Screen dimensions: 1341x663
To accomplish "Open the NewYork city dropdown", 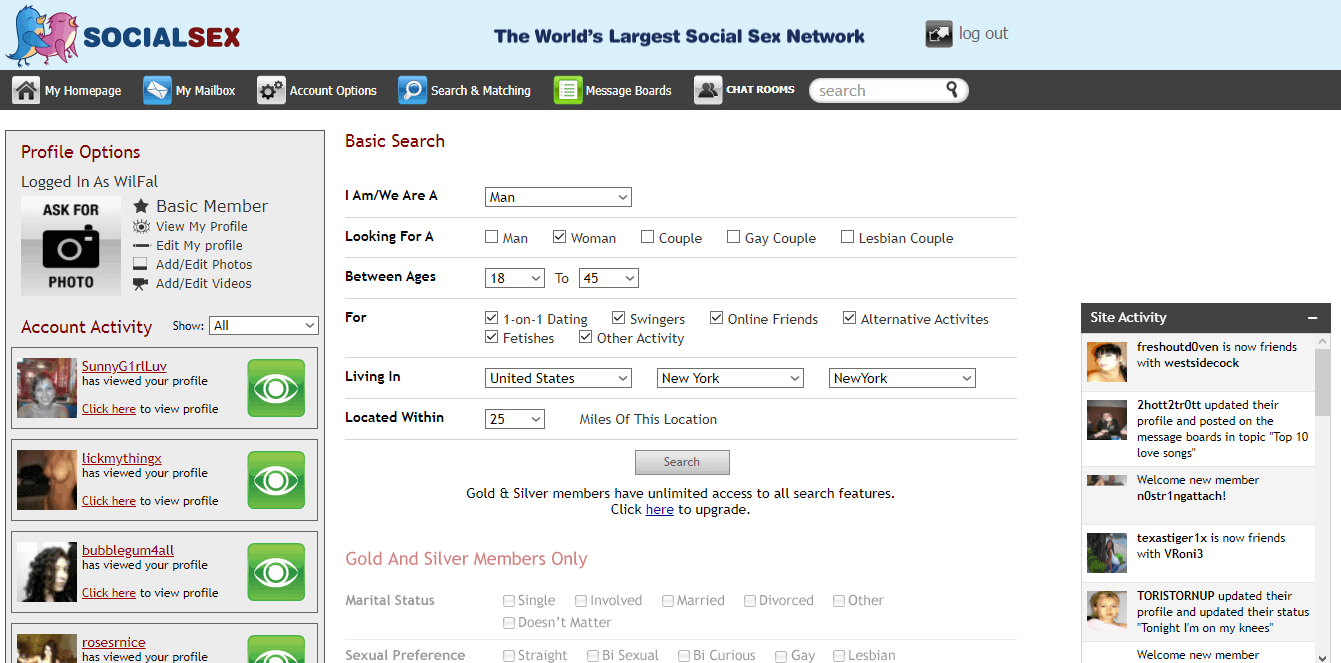I will (x=902, y=378).
